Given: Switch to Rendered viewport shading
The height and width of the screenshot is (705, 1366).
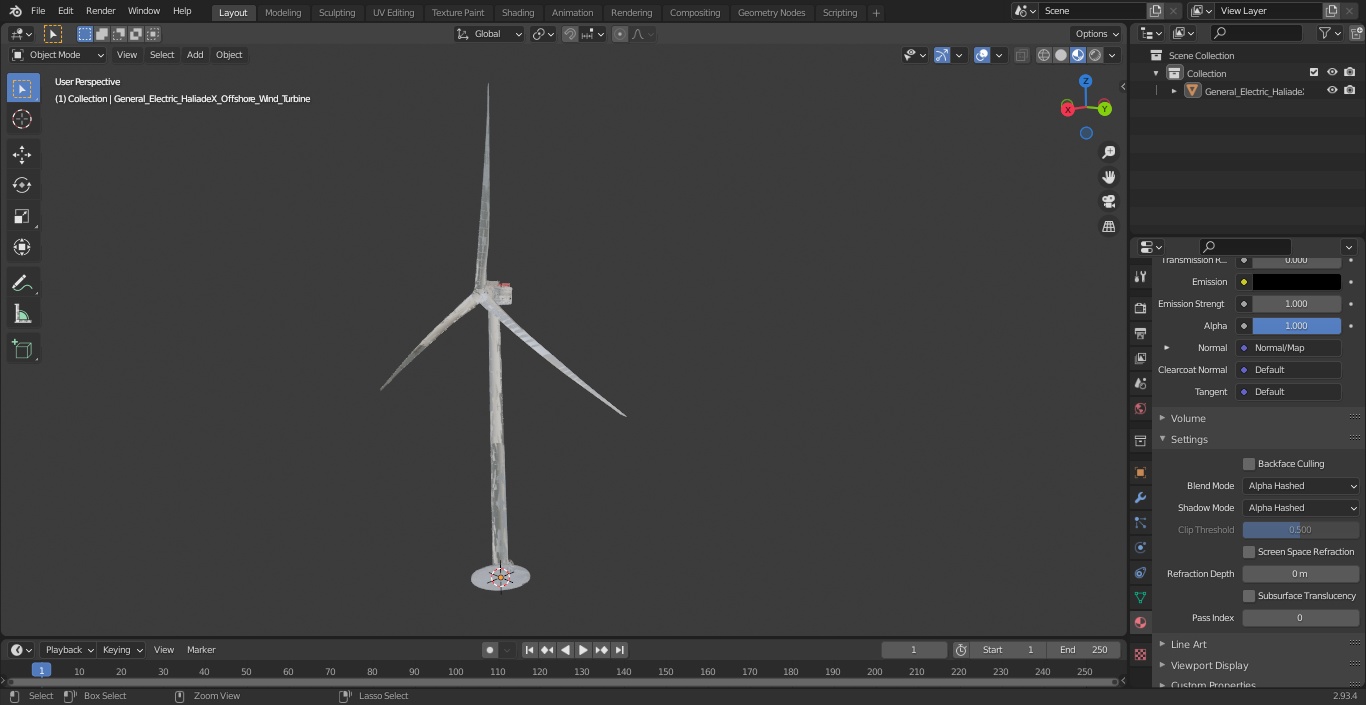Looking at the screenshot, I should coord(1095,55).
